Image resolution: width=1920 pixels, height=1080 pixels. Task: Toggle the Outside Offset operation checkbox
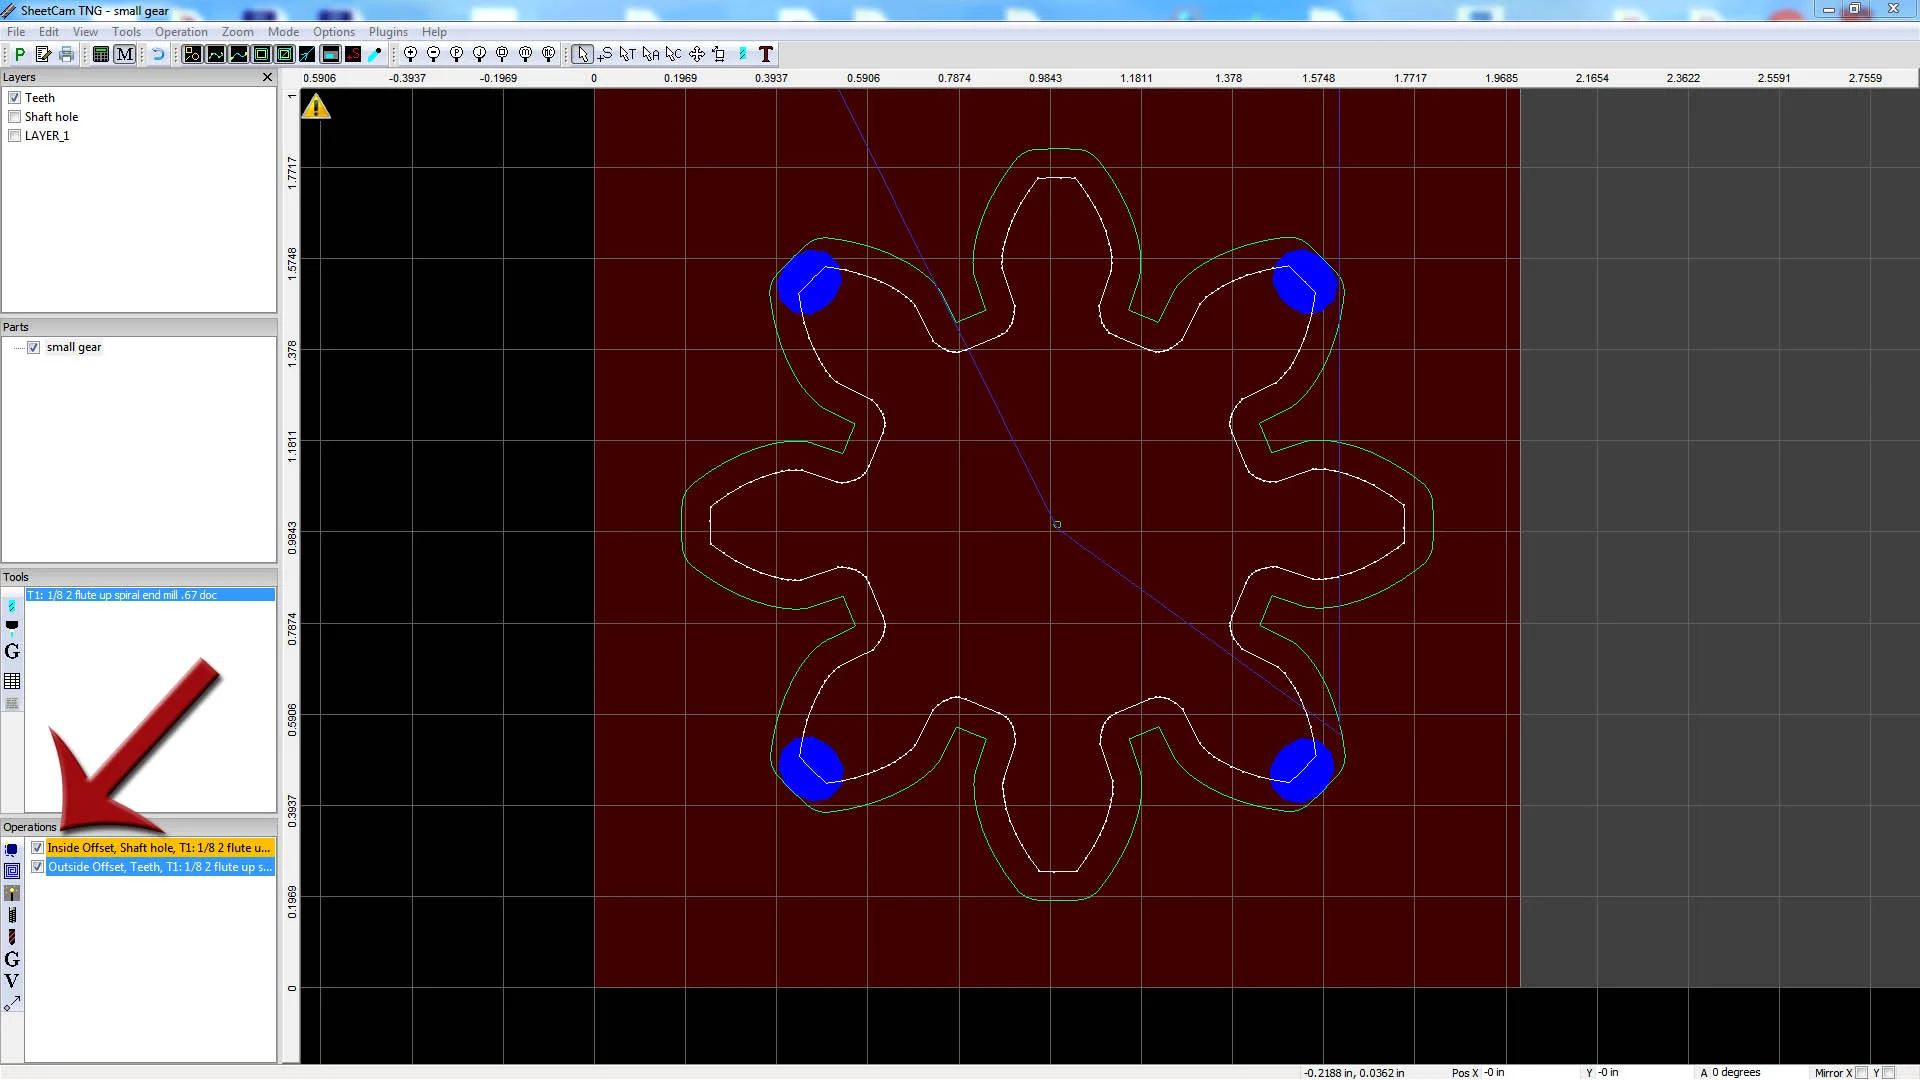tap(38, 867)
